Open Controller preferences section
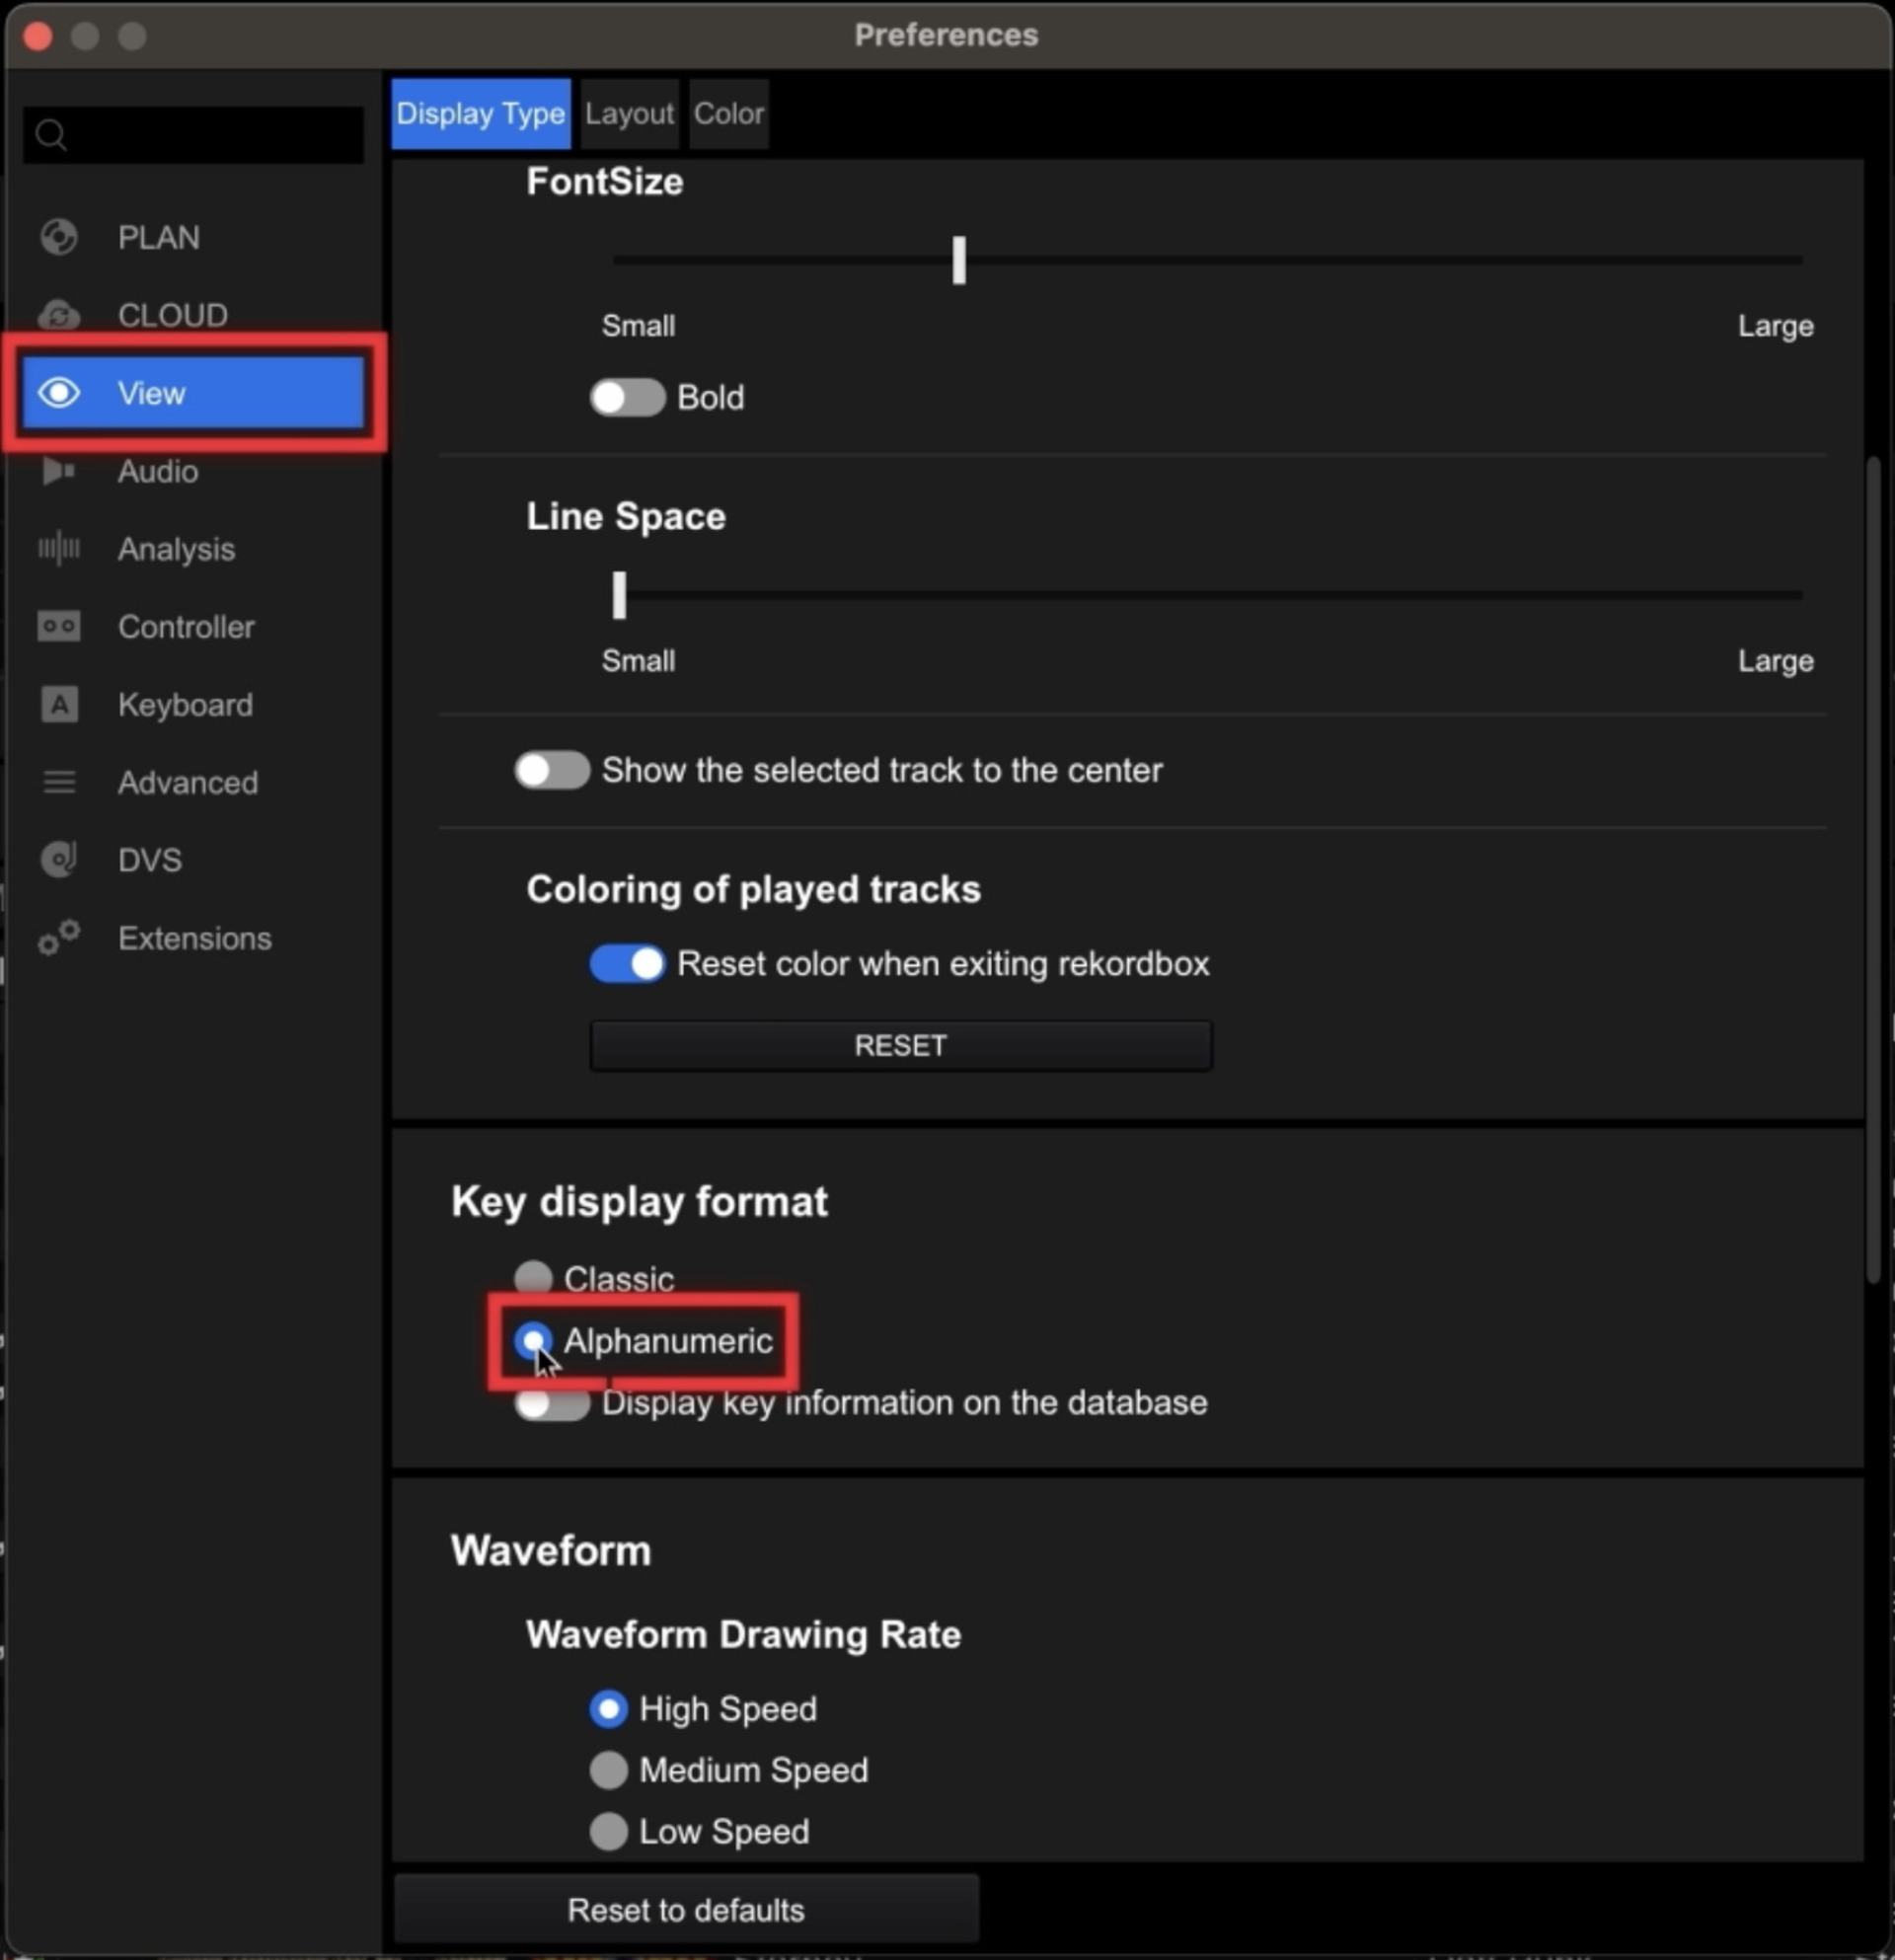The image size is (1895, 1960). (186, 626)
